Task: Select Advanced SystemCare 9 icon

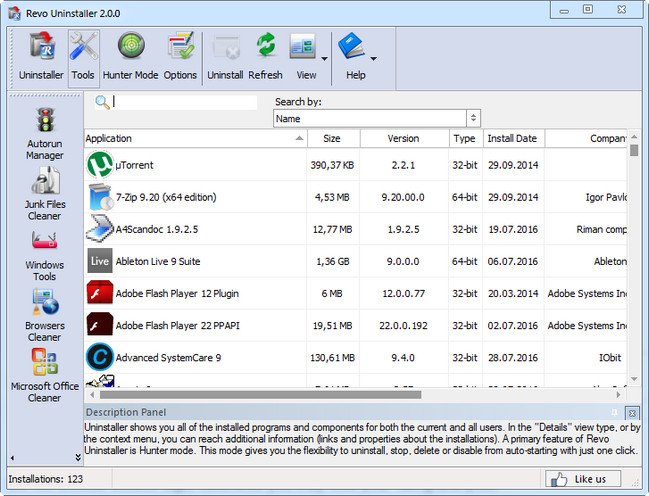Action: tap(100, 357)
